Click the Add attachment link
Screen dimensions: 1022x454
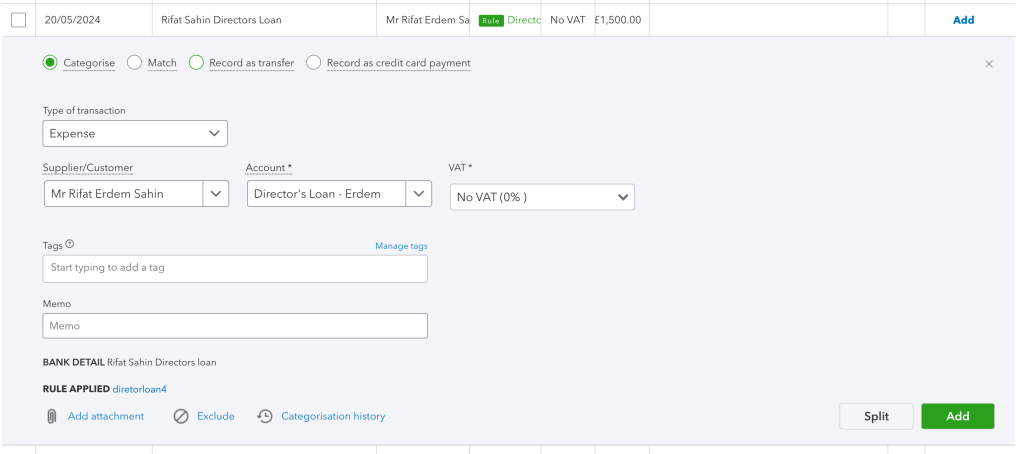tap(106, 416)
